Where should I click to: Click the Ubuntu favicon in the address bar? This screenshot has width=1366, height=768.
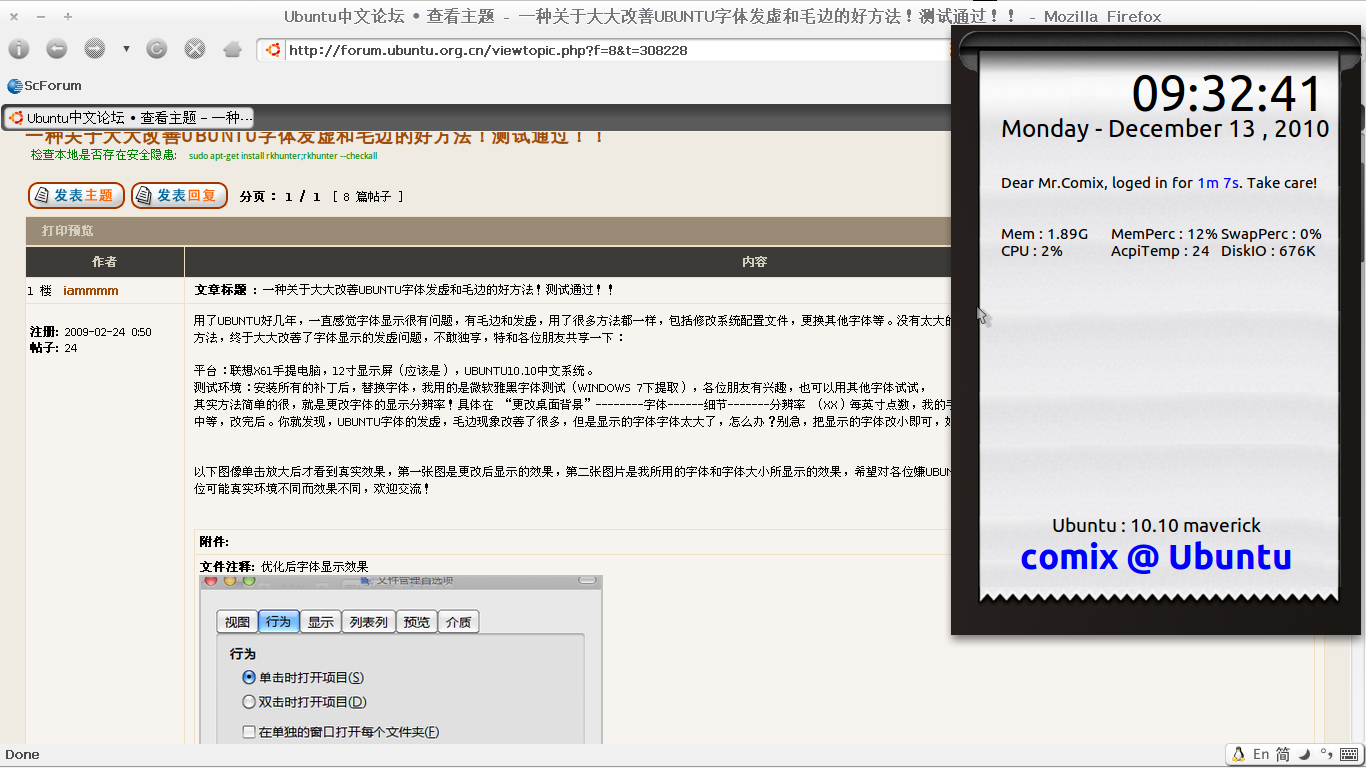pos(272,50)
